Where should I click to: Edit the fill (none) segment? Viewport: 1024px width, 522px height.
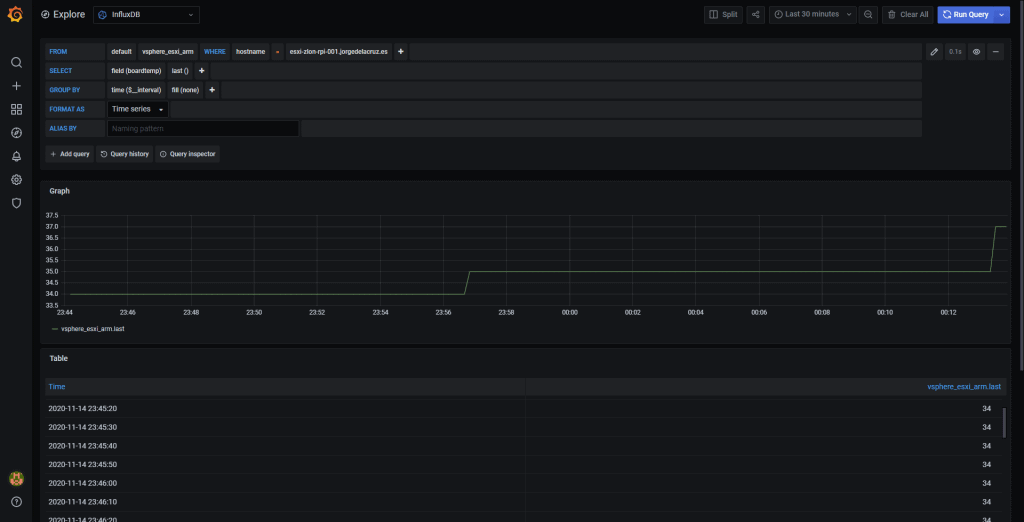185,90
